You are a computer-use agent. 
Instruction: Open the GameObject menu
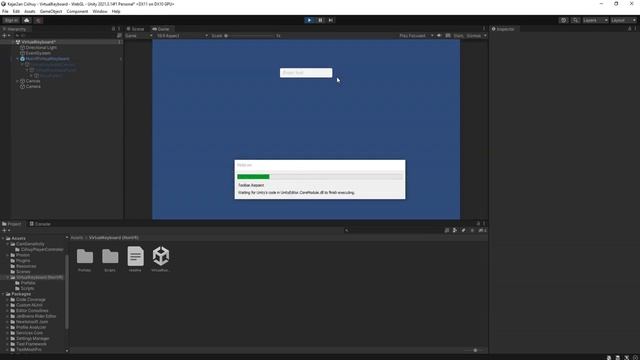[51, 11]
